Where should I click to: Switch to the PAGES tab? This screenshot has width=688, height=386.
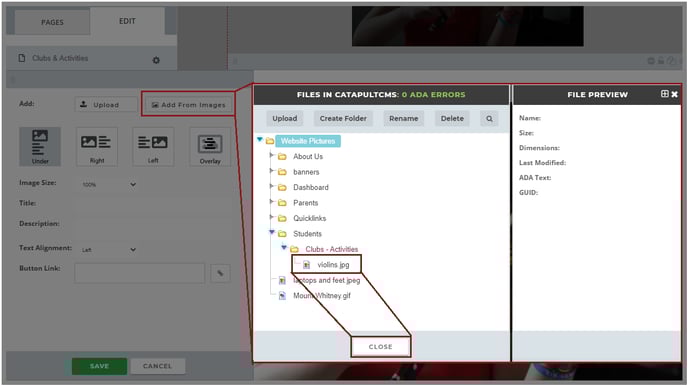[x=52, y=22]
